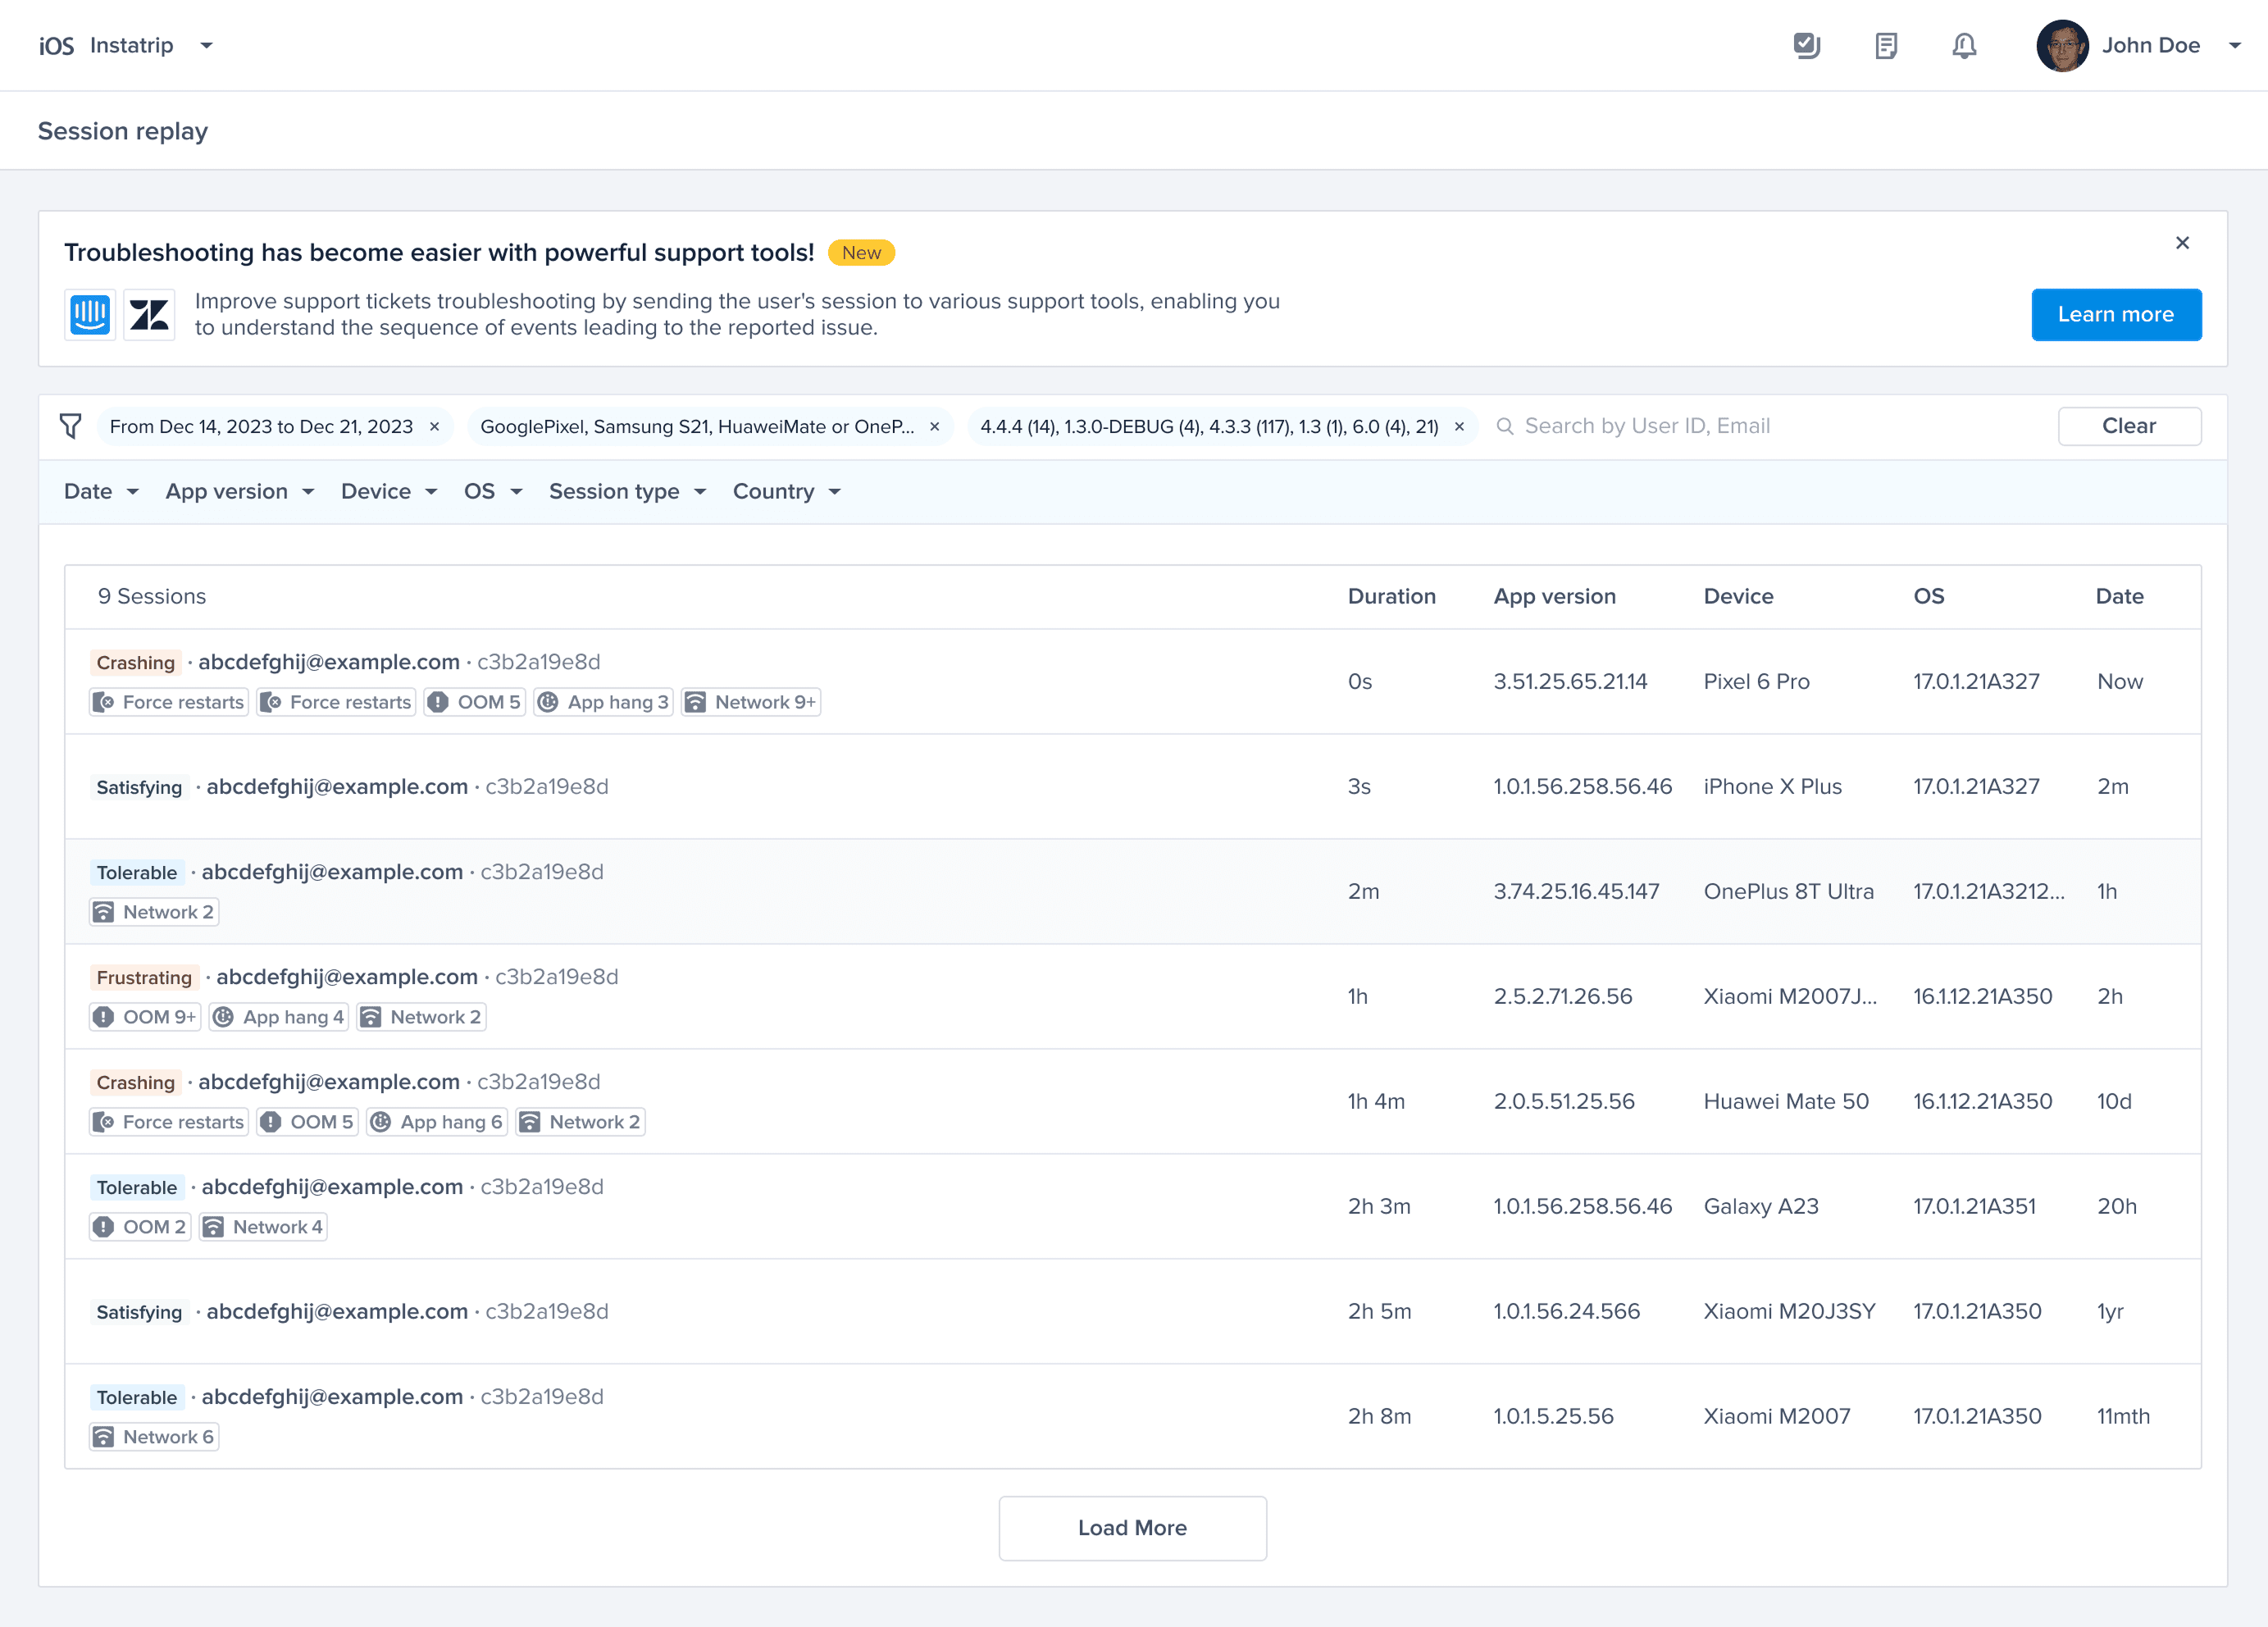Open the Date filter dropdown
Image resolution: width=2268 pixels, height=1627 pixels.
(x=101, y=492)
